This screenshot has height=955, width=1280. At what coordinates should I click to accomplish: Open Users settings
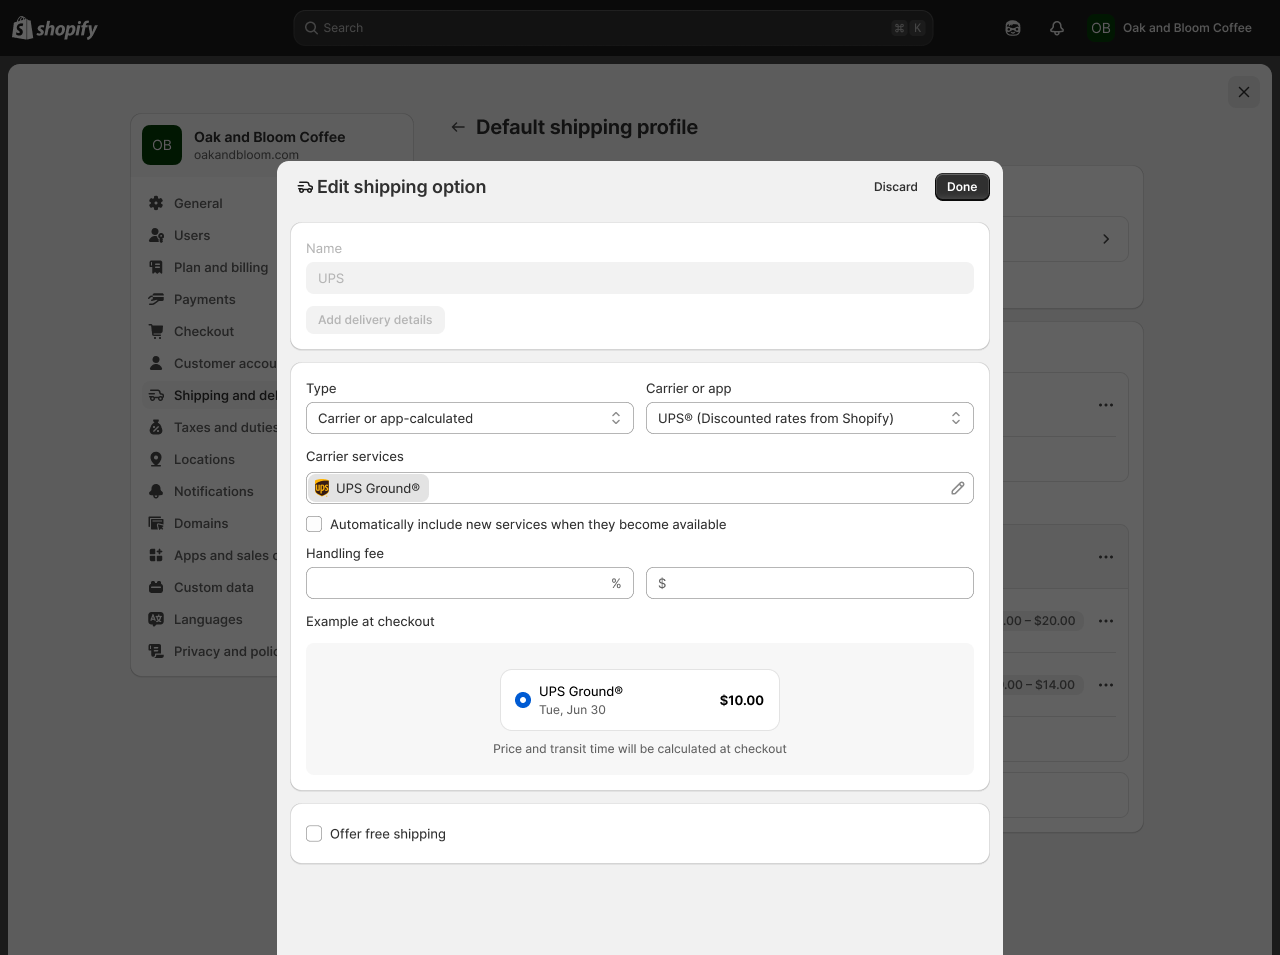[192, 235]
